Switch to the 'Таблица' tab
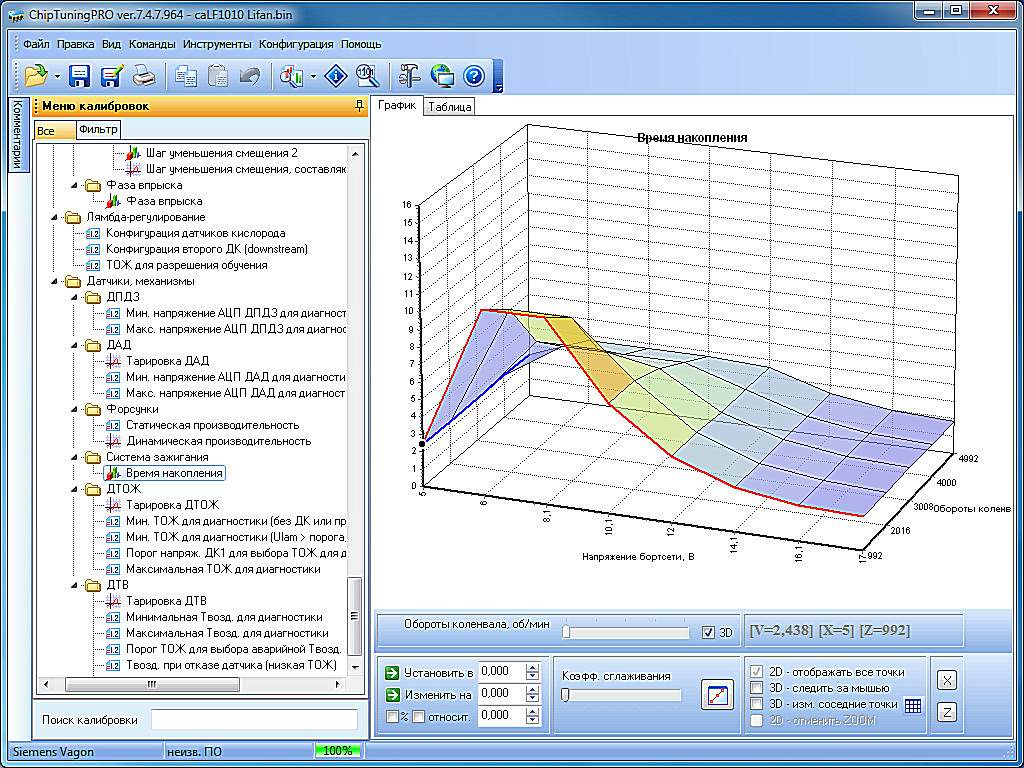The height and width of the screenshot is (768, 1024). click(x=449, y=106)
